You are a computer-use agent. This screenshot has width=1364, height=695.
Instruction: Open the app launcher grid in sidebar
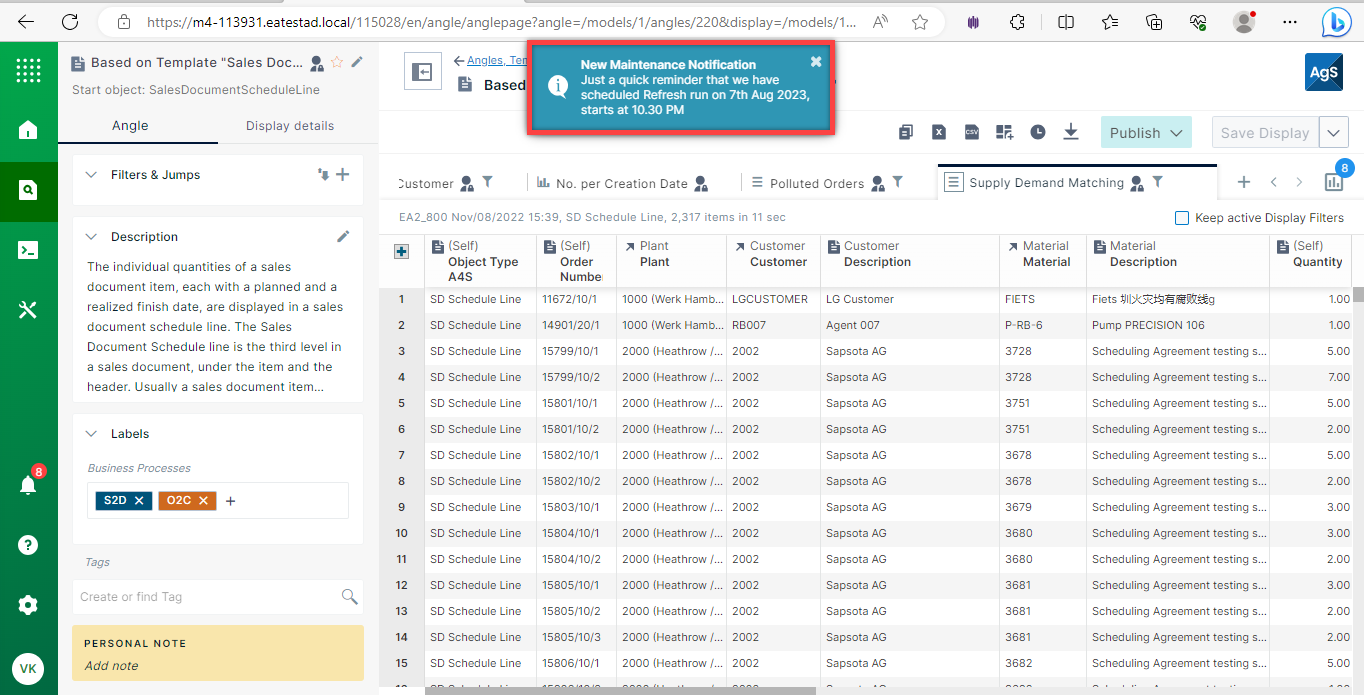28,70
